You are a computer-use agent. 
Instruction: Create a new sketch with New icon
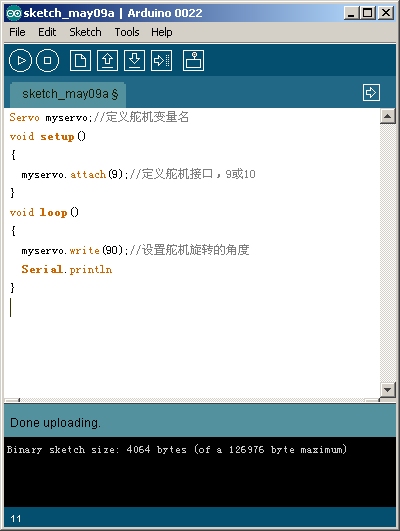pos(80,61)
